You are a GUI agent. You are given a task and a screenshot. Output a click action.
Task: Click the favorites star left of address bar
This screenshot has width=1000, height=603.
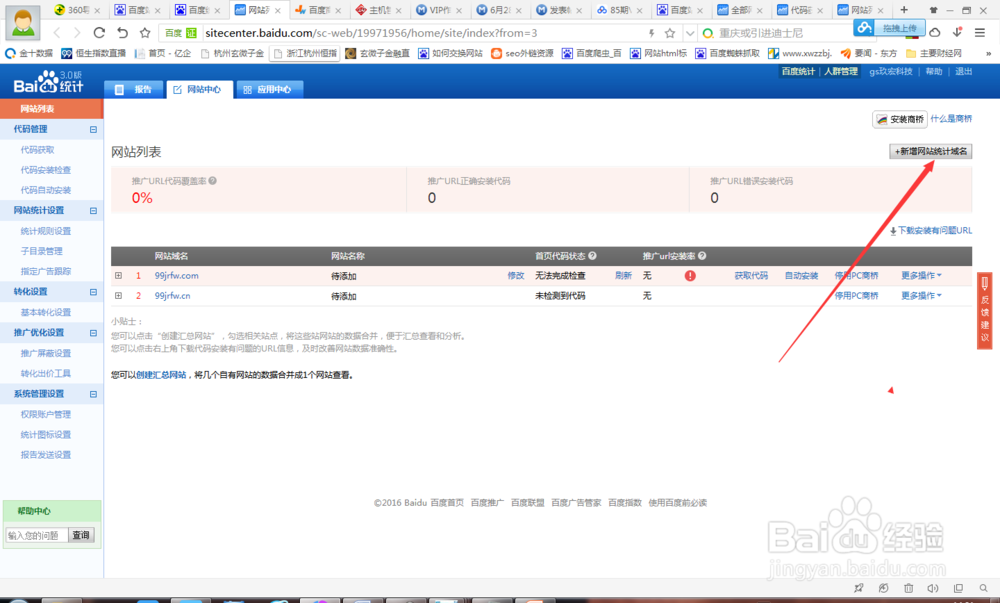tap(145, 33)
